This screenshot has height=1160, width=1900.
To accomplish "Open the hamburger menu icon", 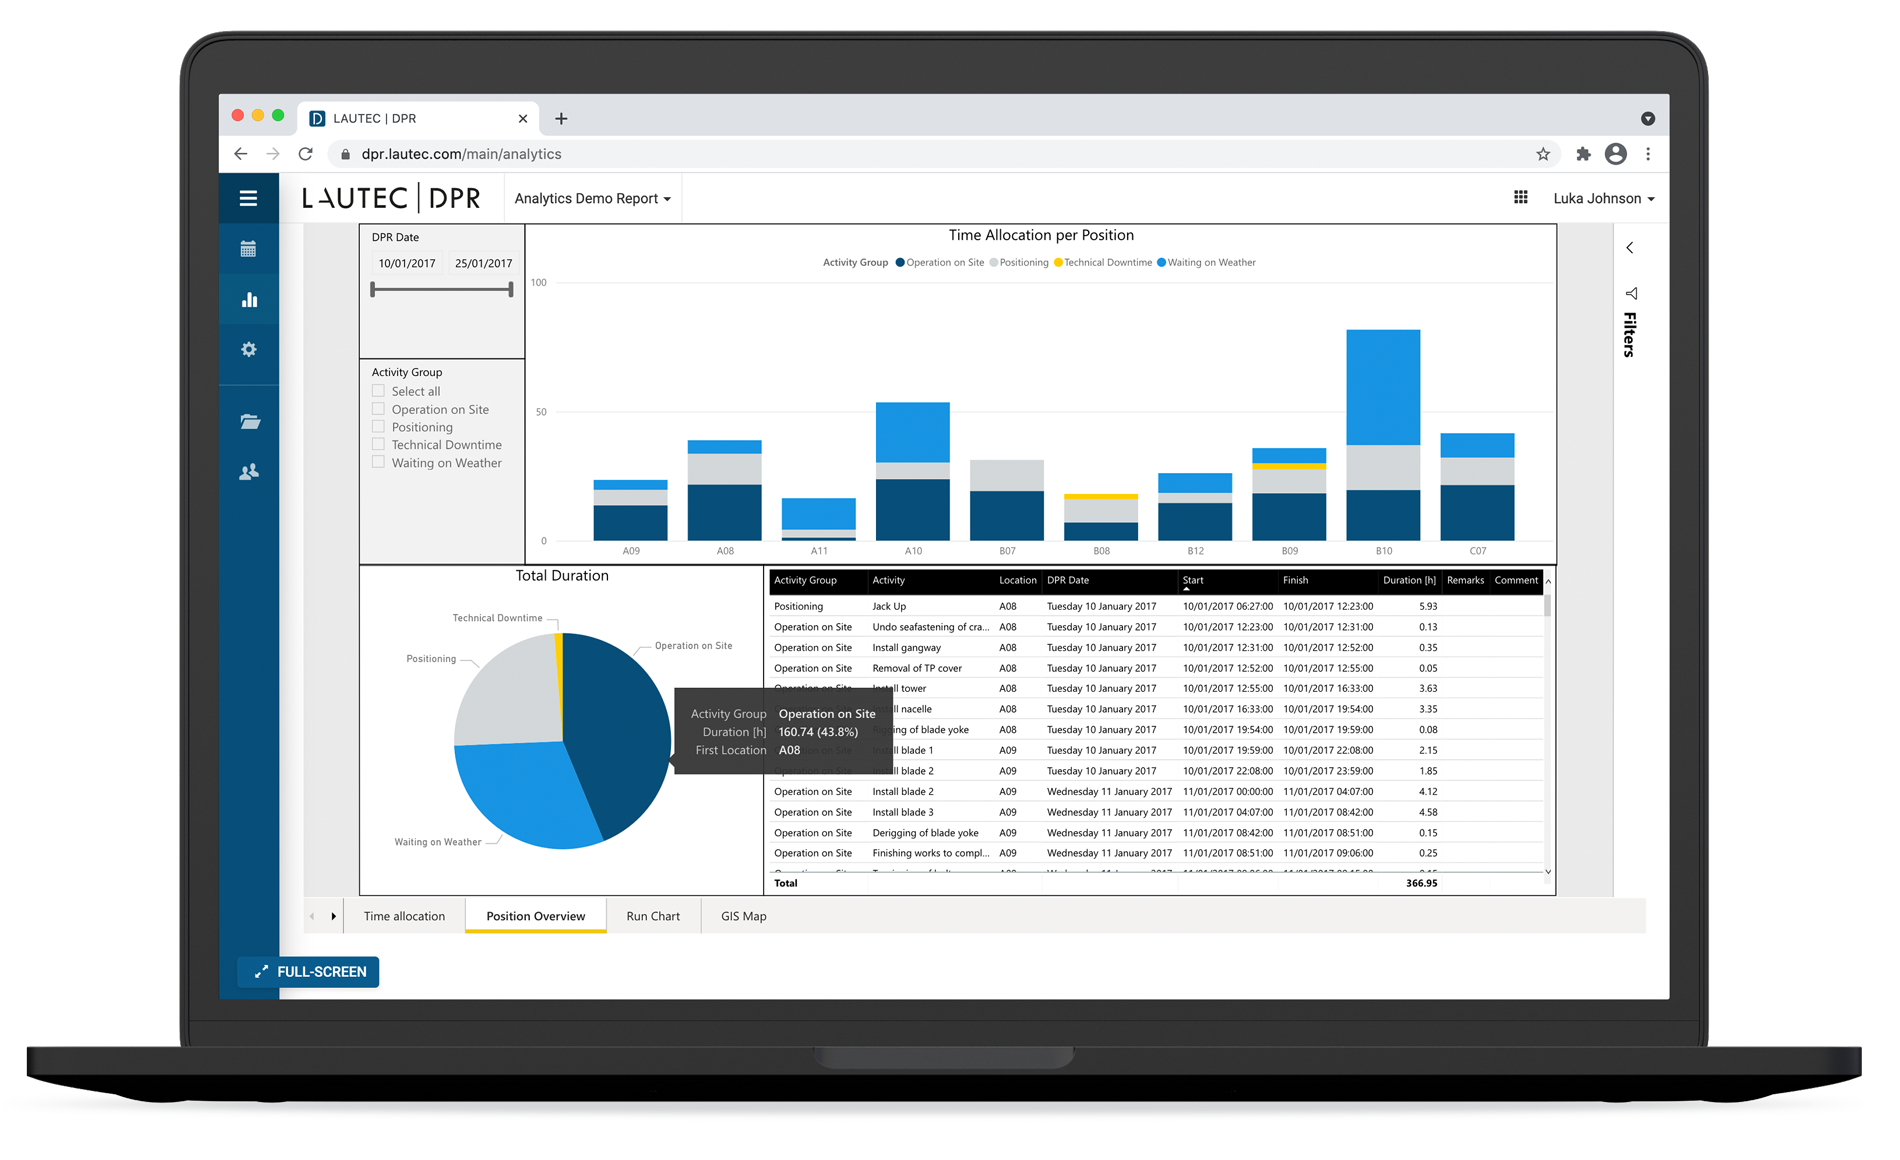I will 248,197.
